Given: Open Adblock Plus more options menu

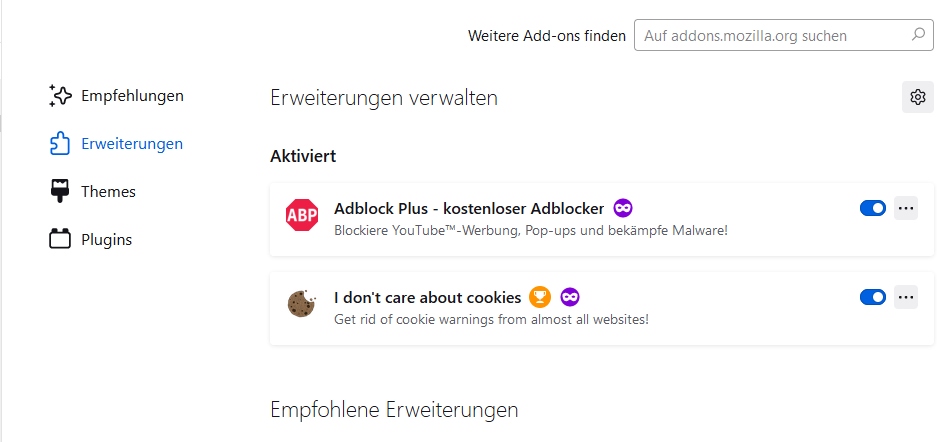Looking at the screenshot, I should (906, 208).
